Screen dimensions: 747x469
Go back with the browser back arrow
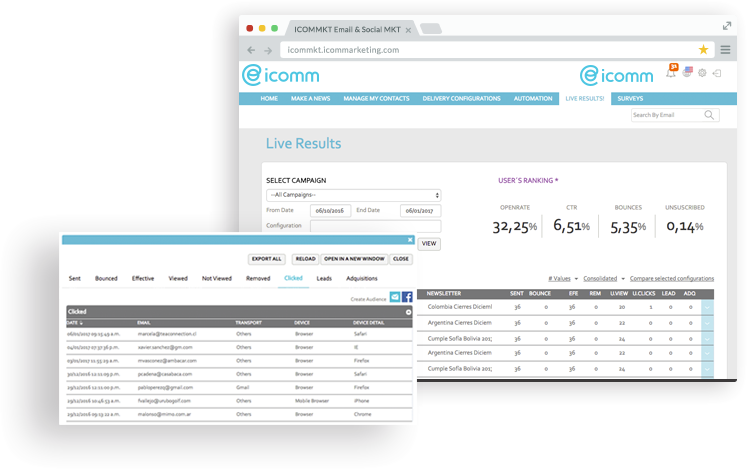[251, 50]
